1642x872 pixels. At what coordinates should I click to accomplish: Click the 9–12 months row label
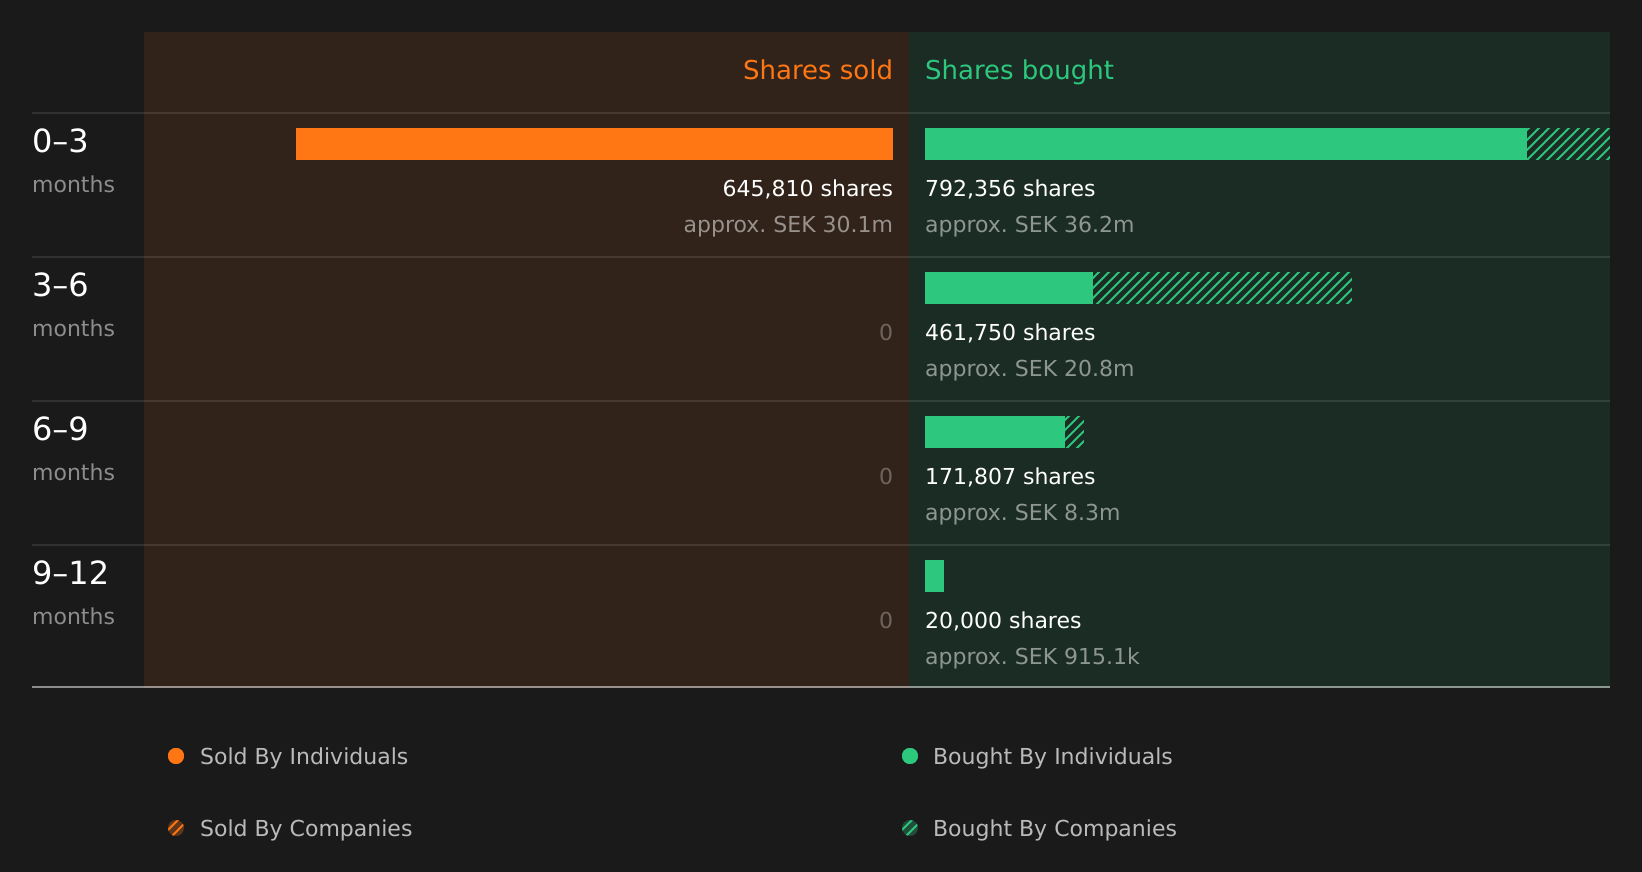point(73,593)
